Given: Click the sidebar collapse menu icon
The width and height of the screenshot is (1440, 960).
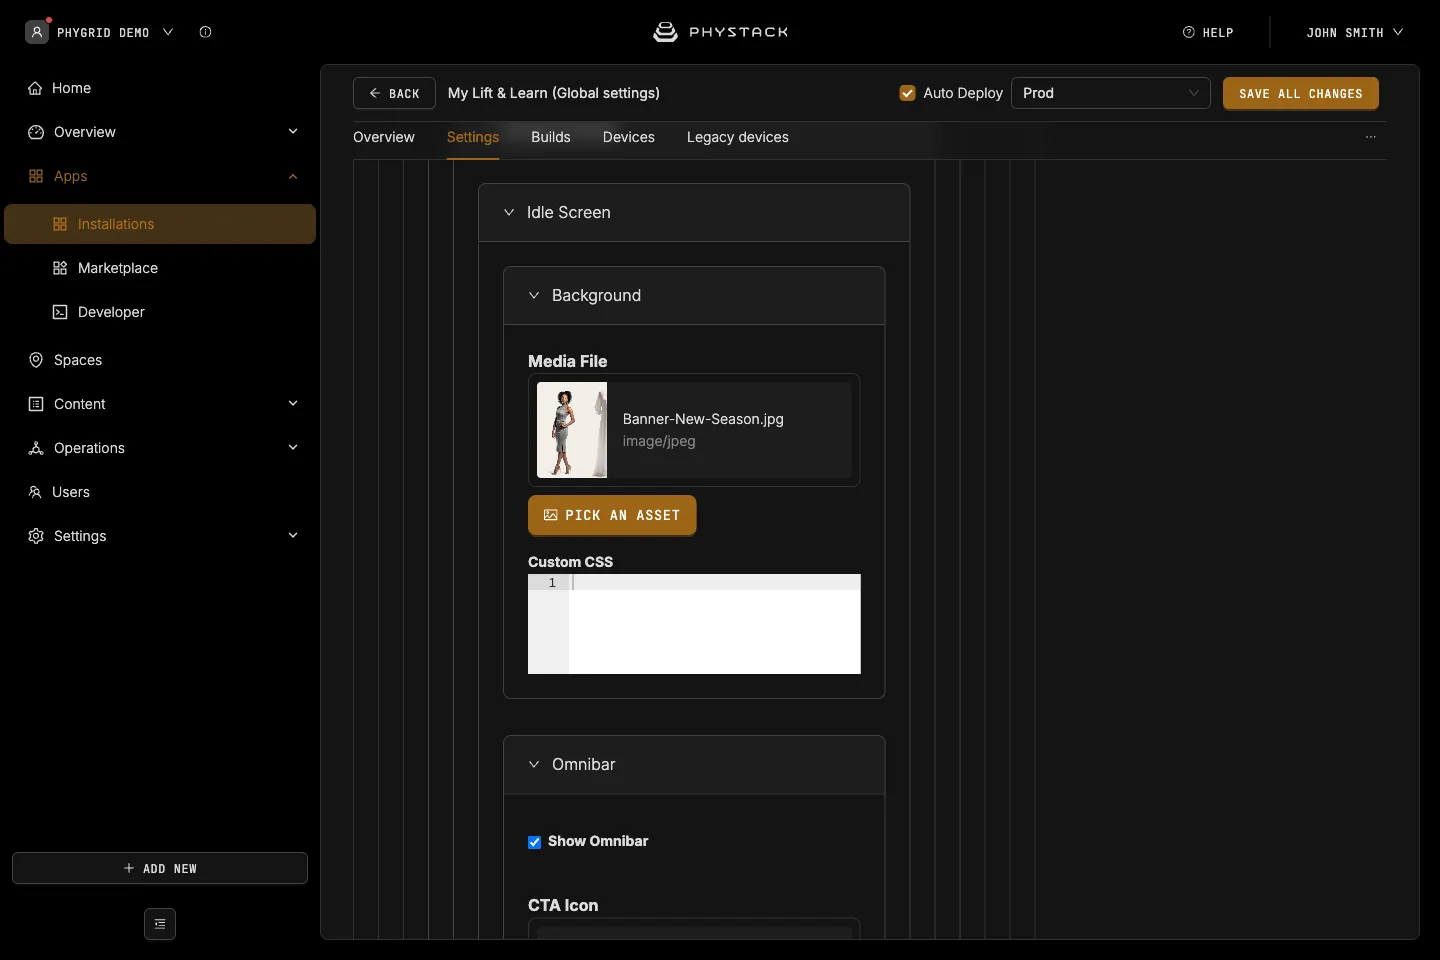Looking at the screenshot, I should click(160, 924).
